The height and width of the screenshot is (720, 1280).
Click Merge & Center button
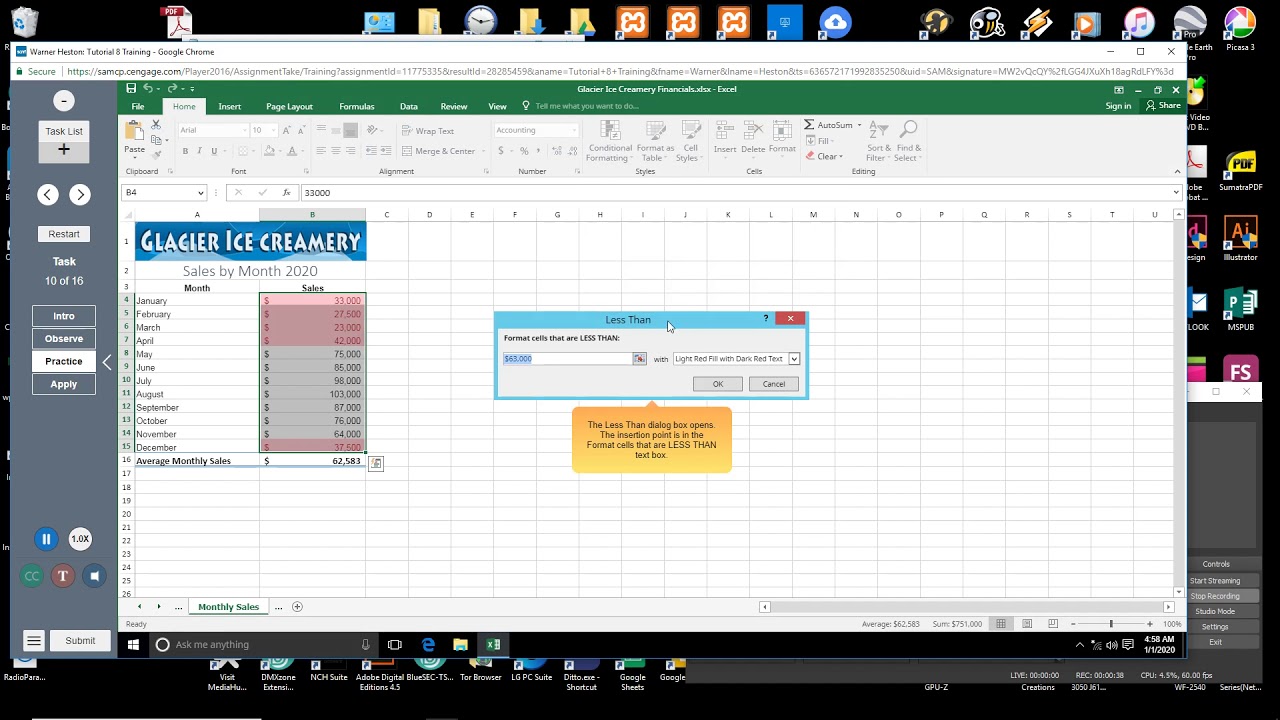(x=439, y=151)
